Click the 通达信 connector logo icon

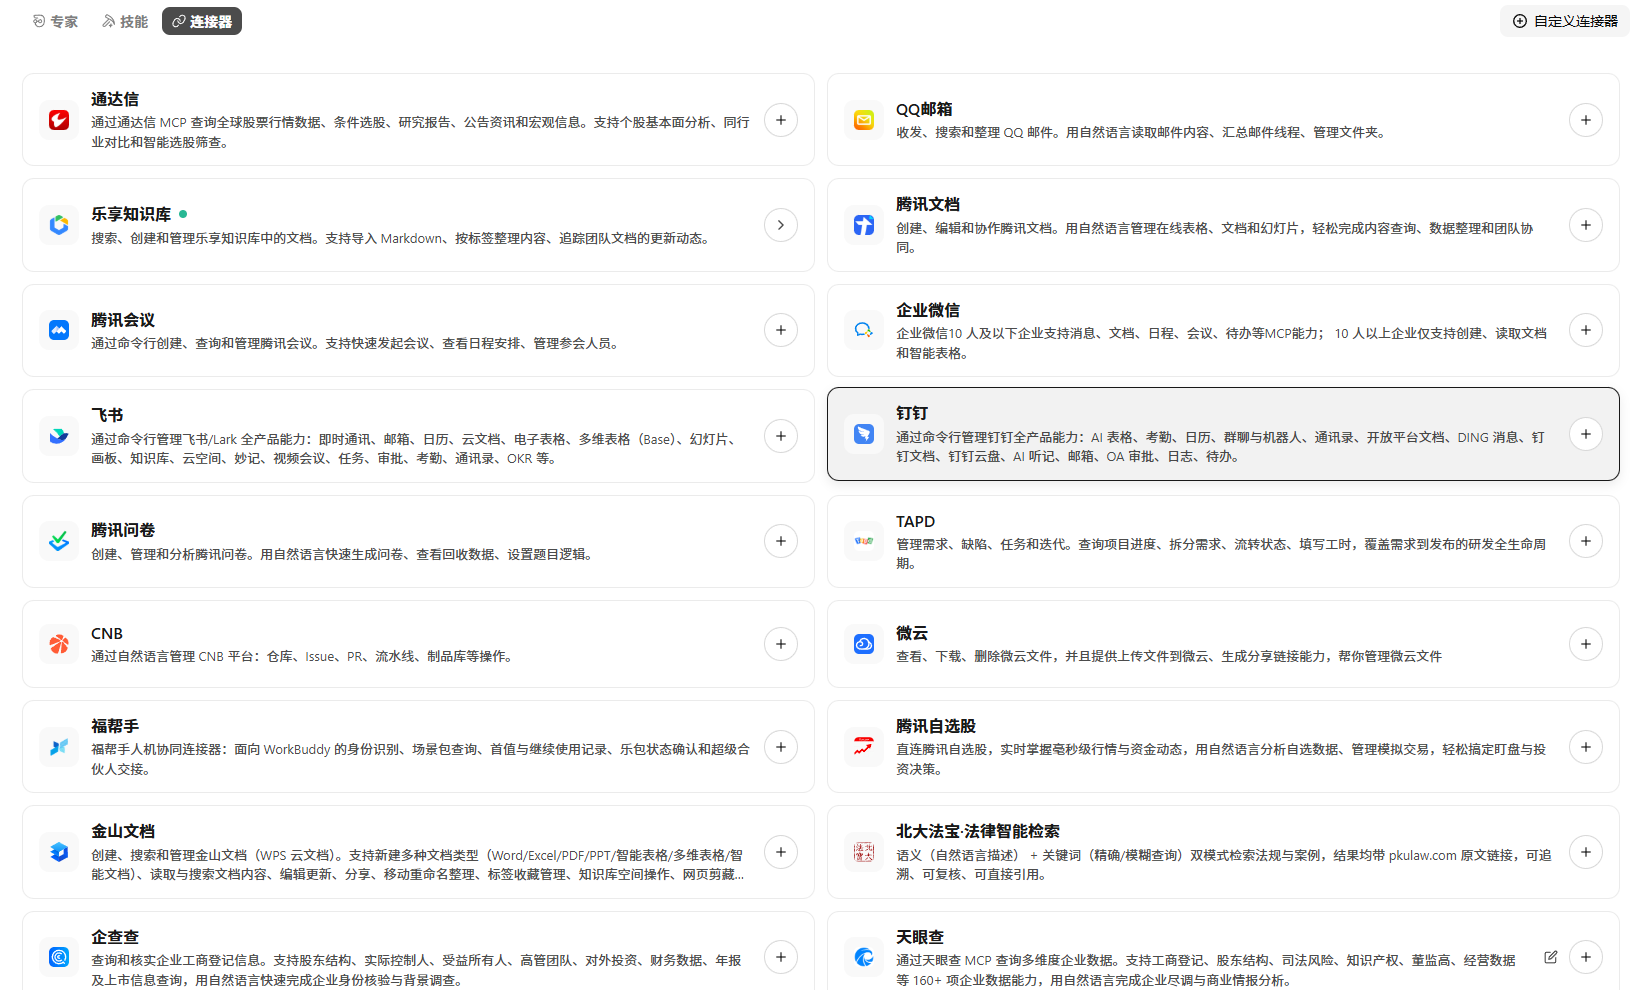(x=59, y=120)
